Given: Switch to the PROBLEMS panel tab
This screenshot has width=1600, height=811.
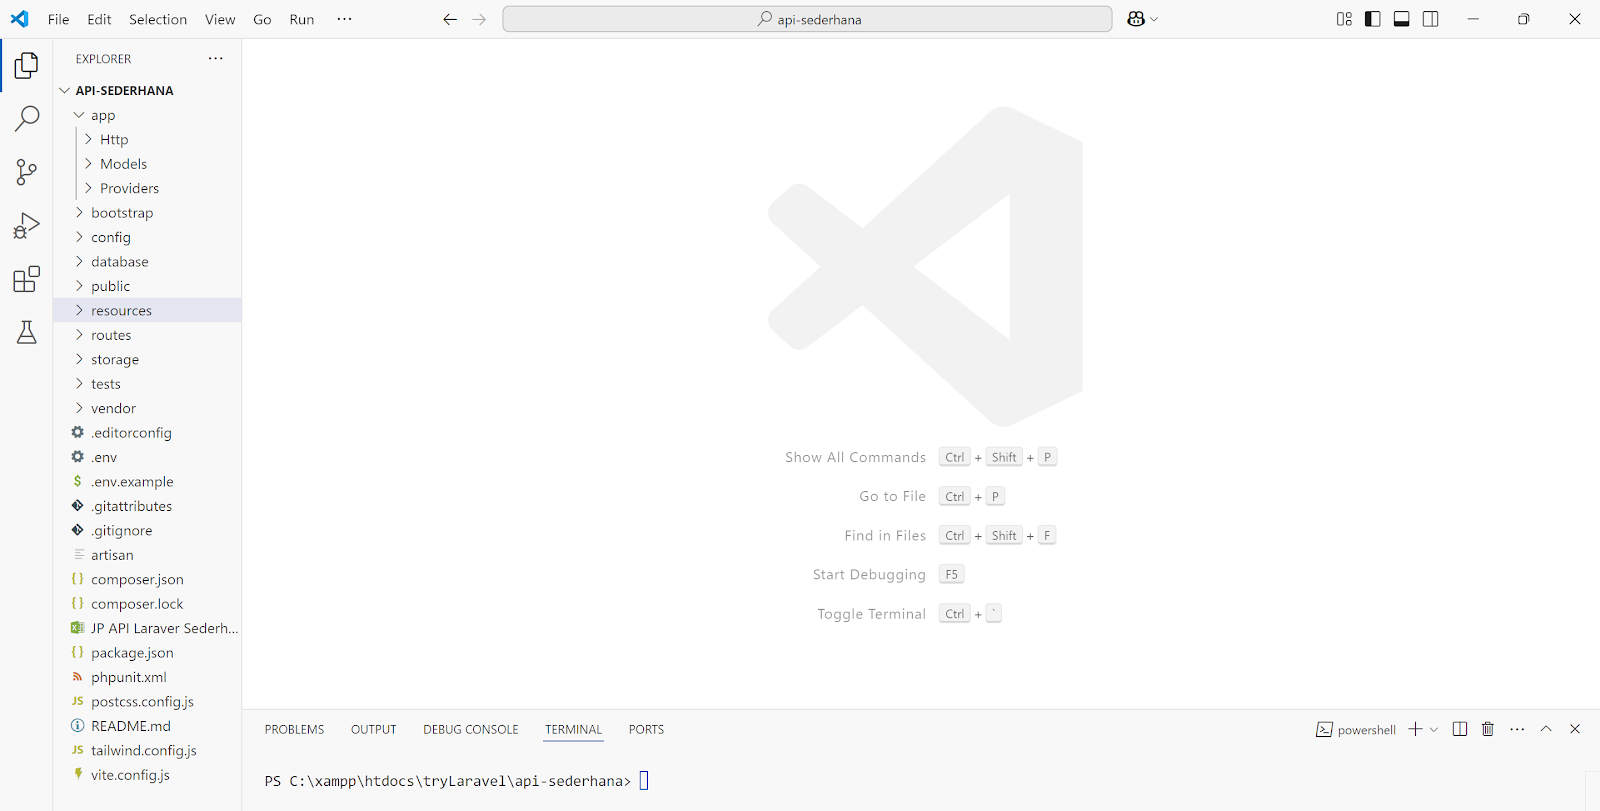Looking at the screenshot, I should click(x=294, y=730).
